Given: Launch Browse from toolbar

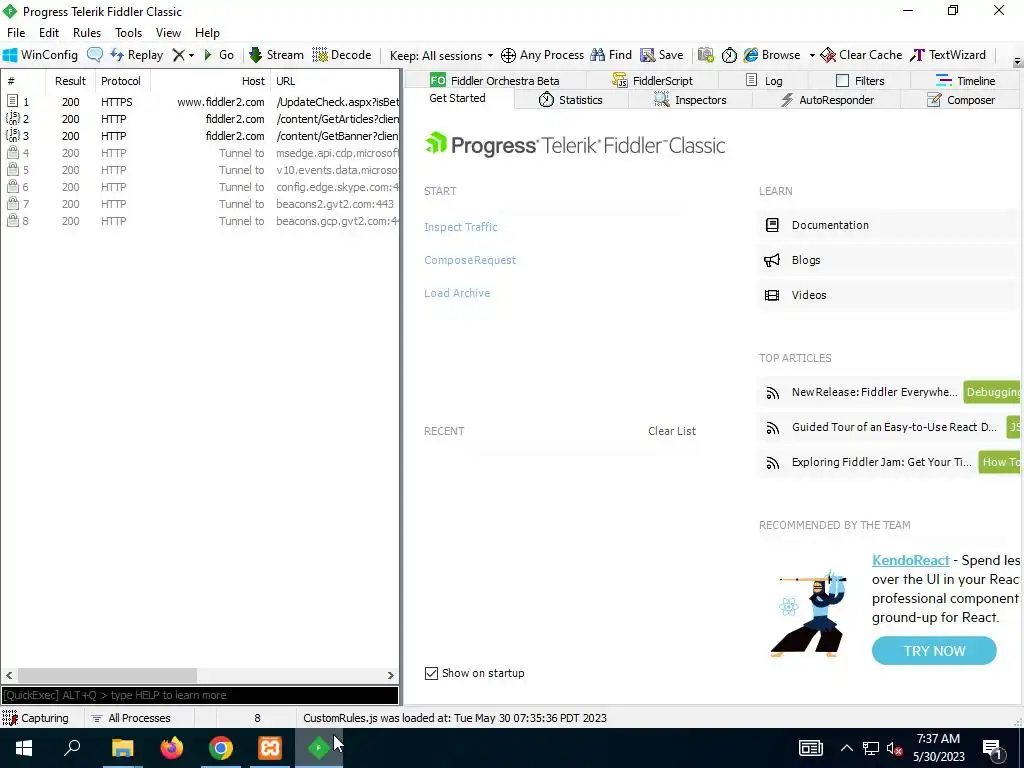Looking at the screenshot, I should (x=772, y=55).
